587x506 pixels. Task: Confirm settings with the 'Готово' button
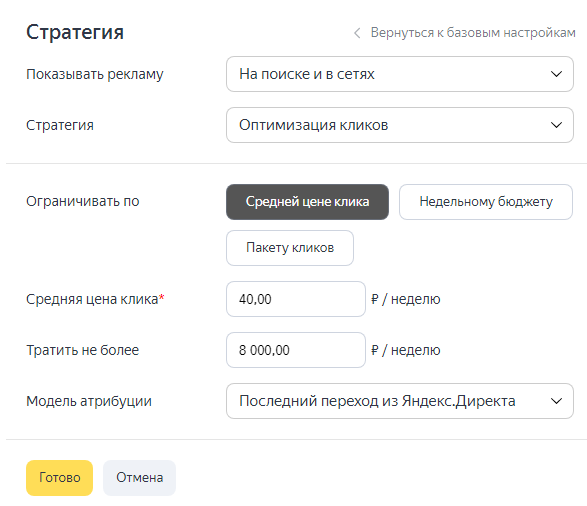[60, 478]
